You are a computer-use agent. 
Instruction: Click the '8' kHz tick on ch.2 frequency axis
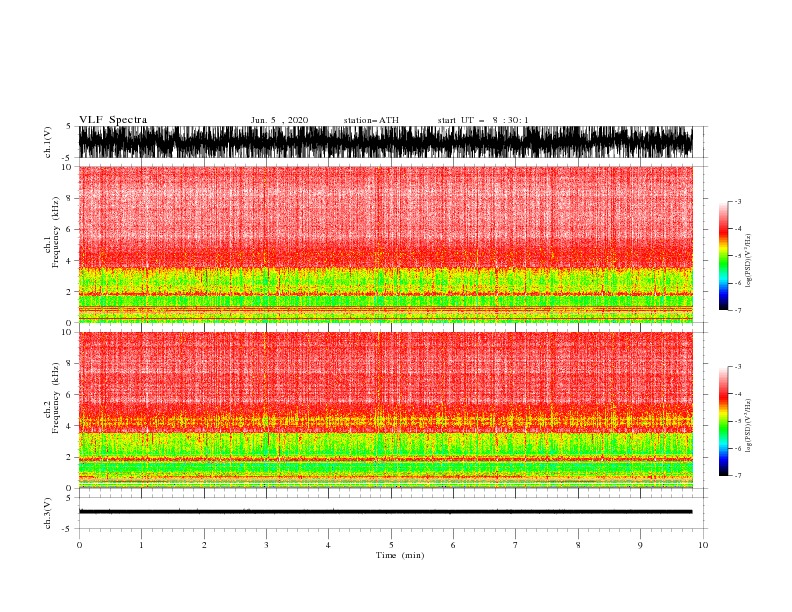tap(69, 364)
